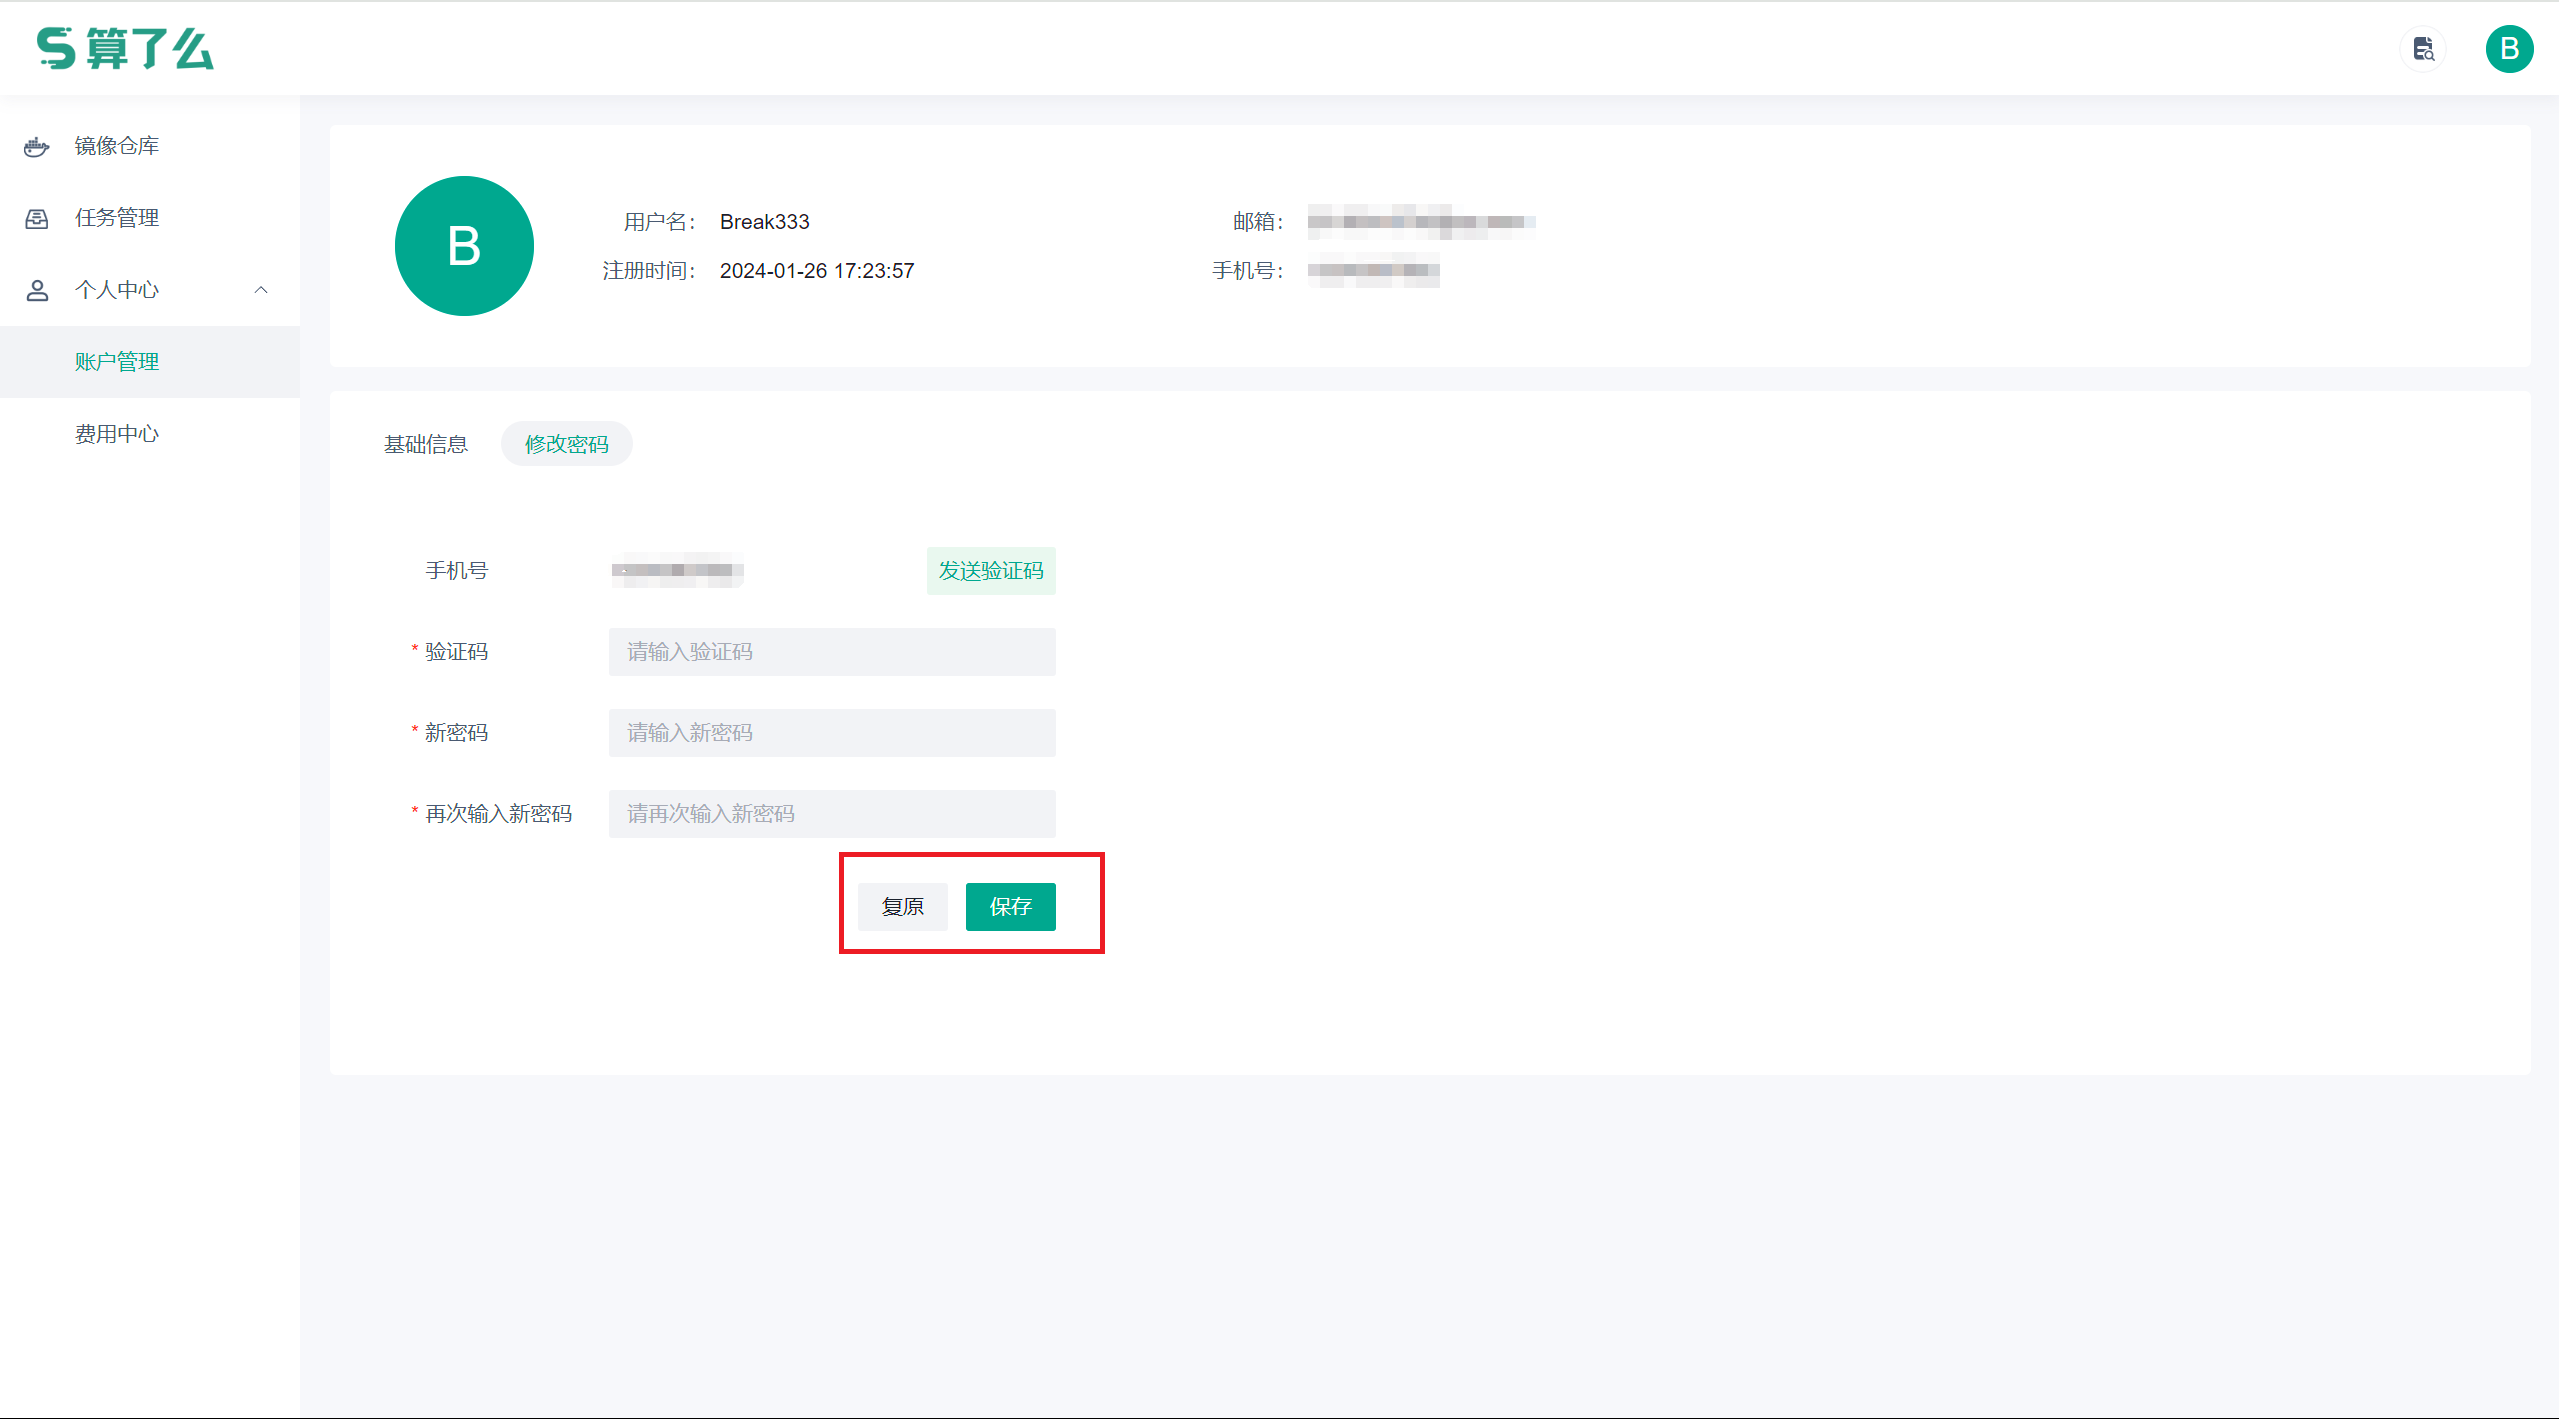Click the green 保存 button

(1009, 906)
